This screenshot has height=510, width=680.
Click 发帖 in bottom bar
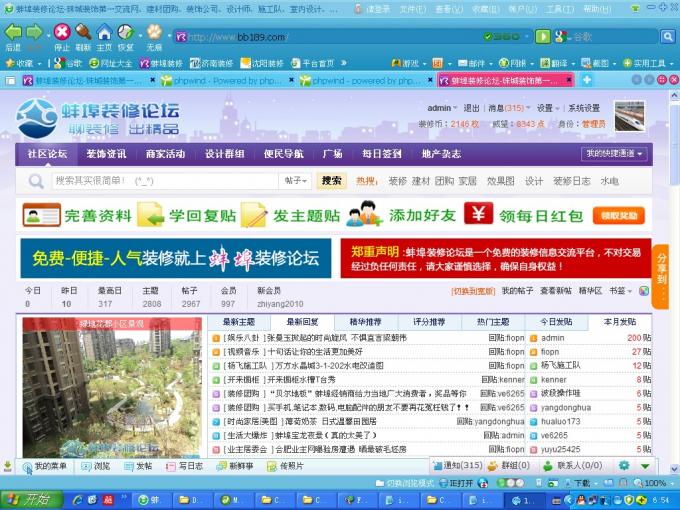138,466
